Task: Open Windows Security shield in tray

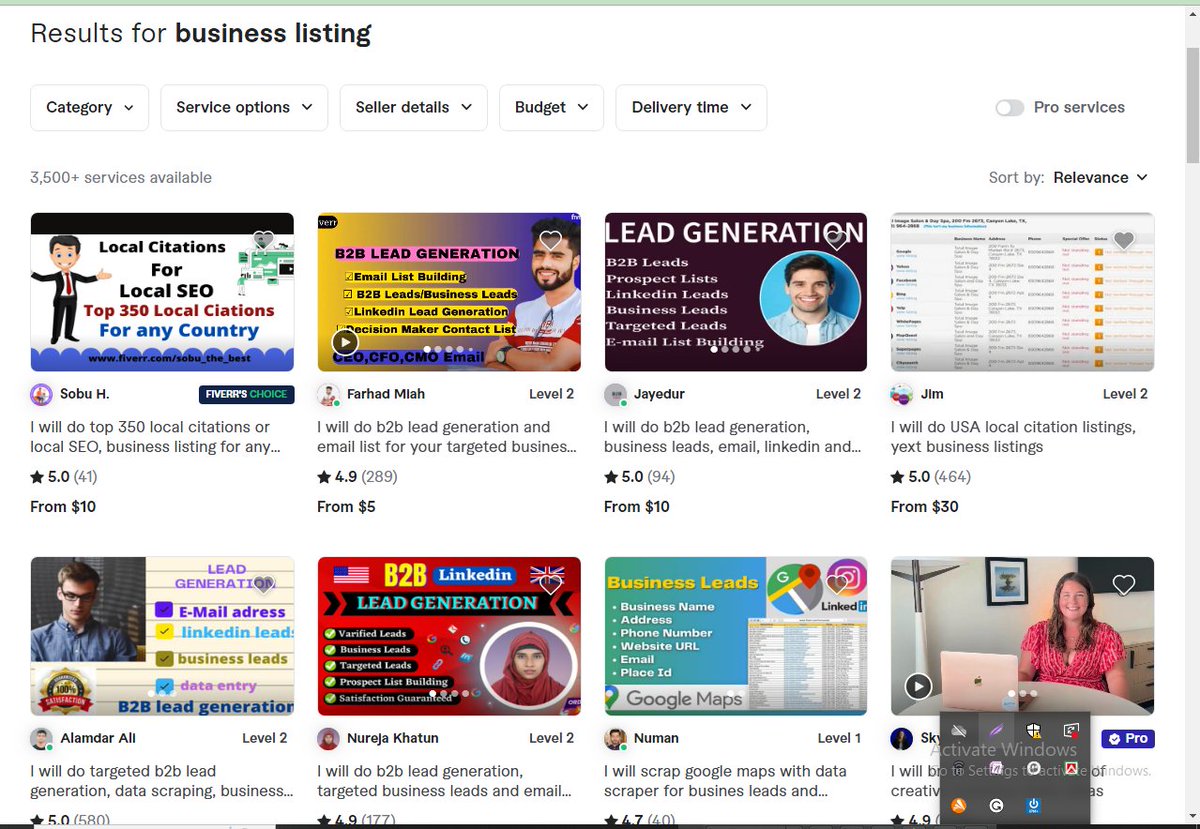Action: (x=1034, y=730)
